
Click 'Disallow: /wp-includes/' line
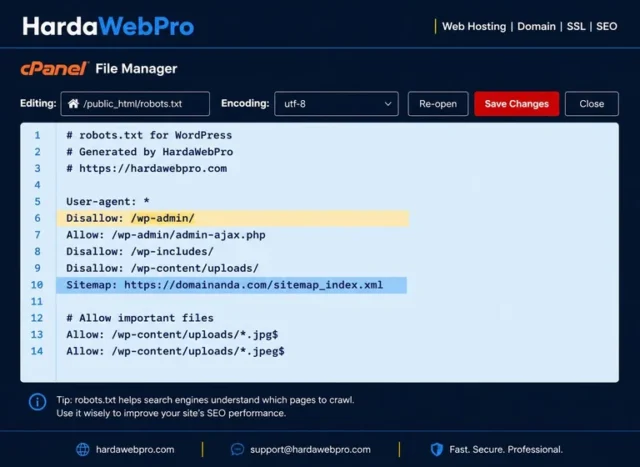(x=140, y=251)
